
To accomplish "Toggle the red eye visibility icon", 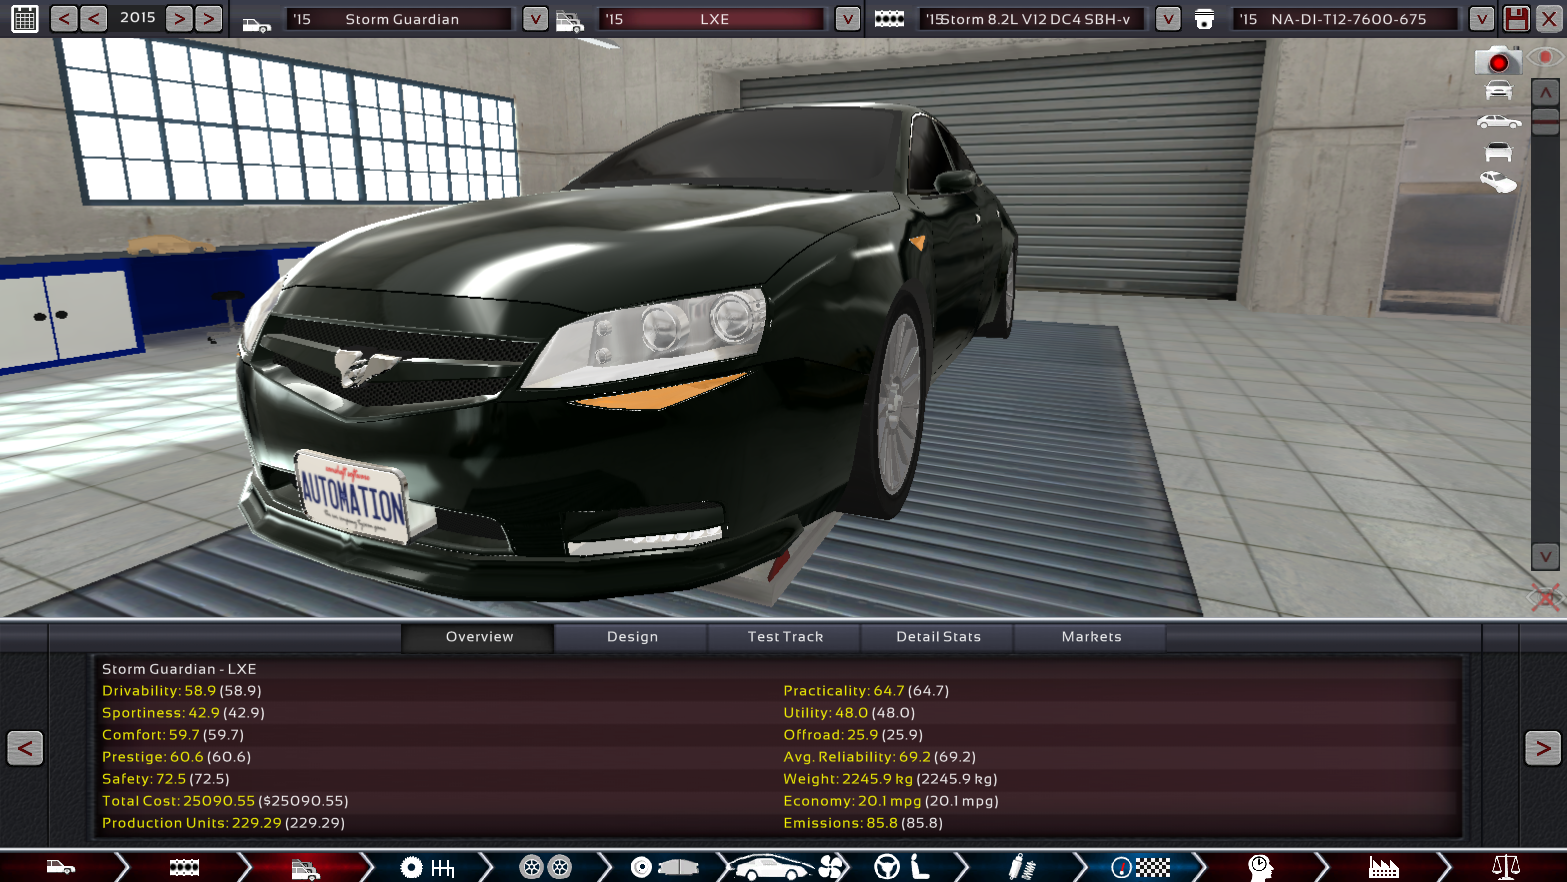I will point(1546,58).
